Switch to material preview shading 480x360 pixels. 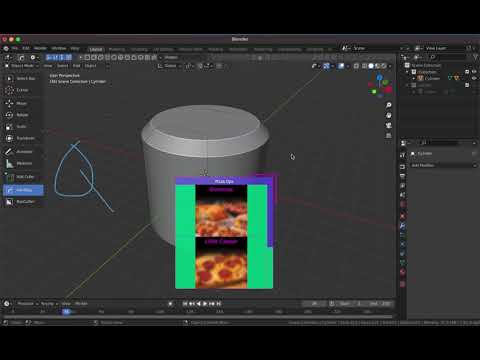[377, 66]
